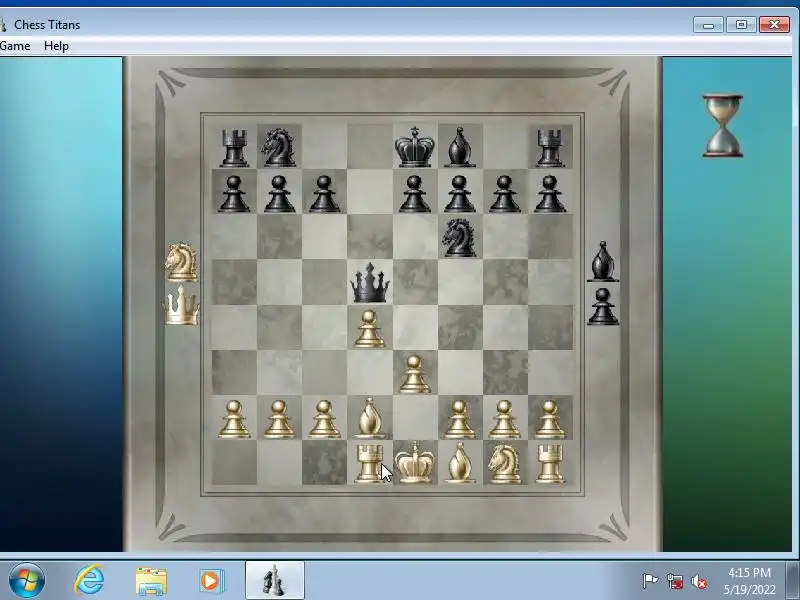Viewport: 800px width, 600px height.
Task: Select the black pawn on c7
Action: [324, 194]
